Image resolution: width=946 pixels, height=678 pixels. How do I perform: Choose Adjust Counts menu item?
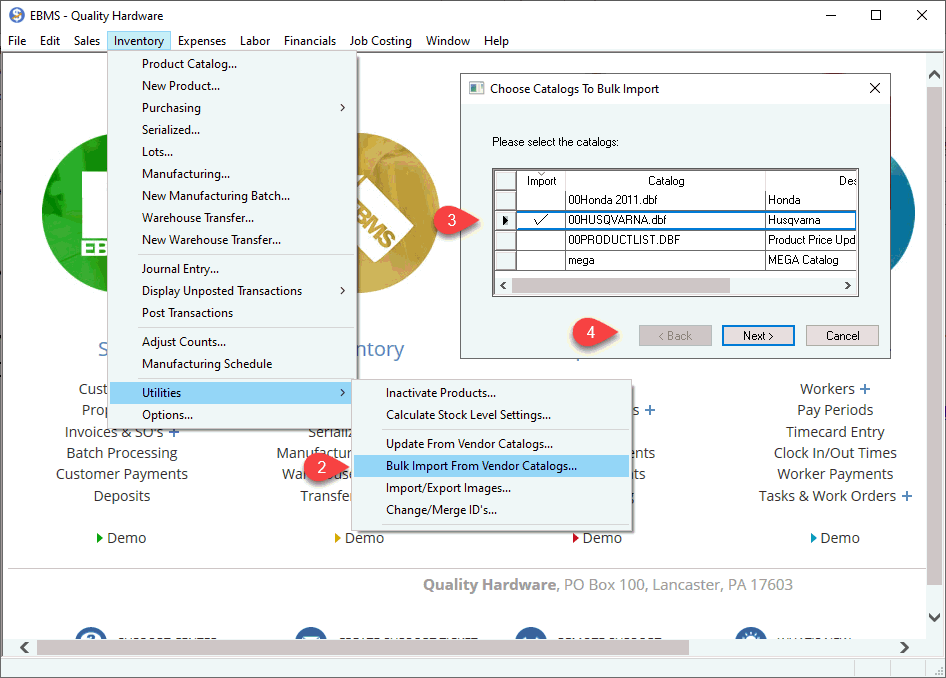tap(232, 342)
